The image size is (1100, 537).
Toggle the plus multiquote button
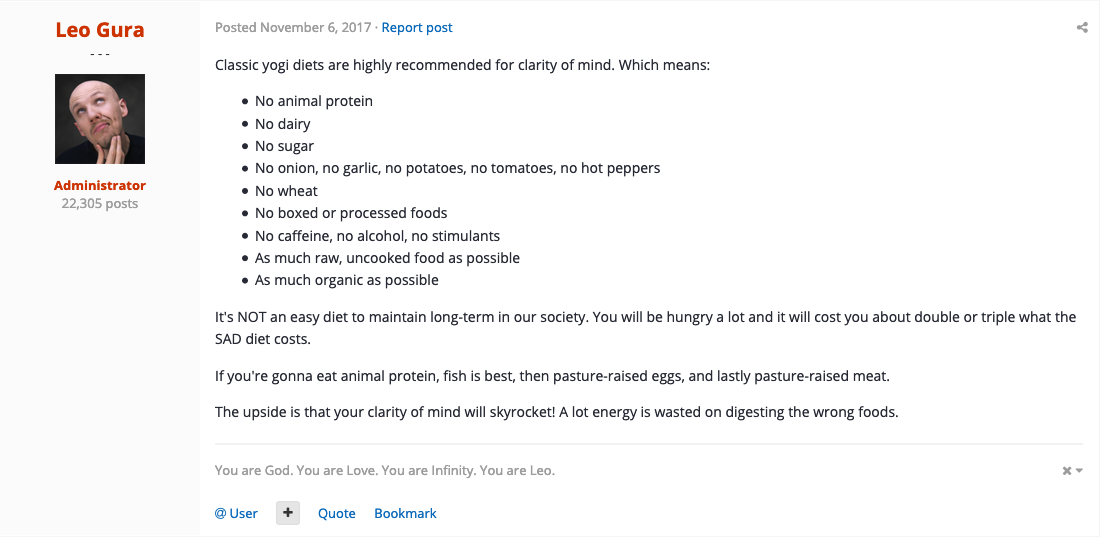click(288, 513)
